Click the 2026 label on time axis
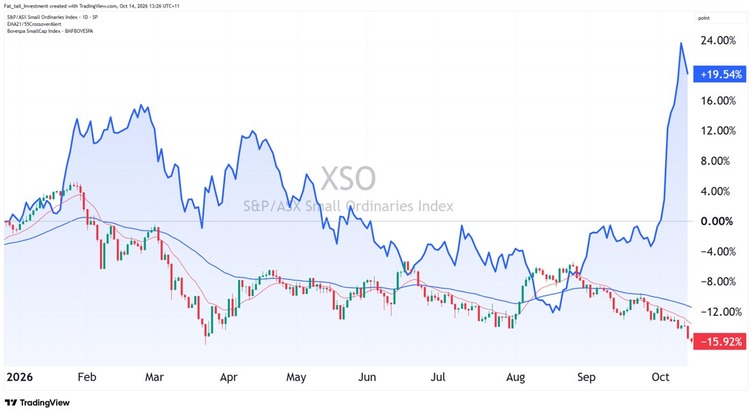The height and width of the screenshot is (415, 752). pos(20,377)
